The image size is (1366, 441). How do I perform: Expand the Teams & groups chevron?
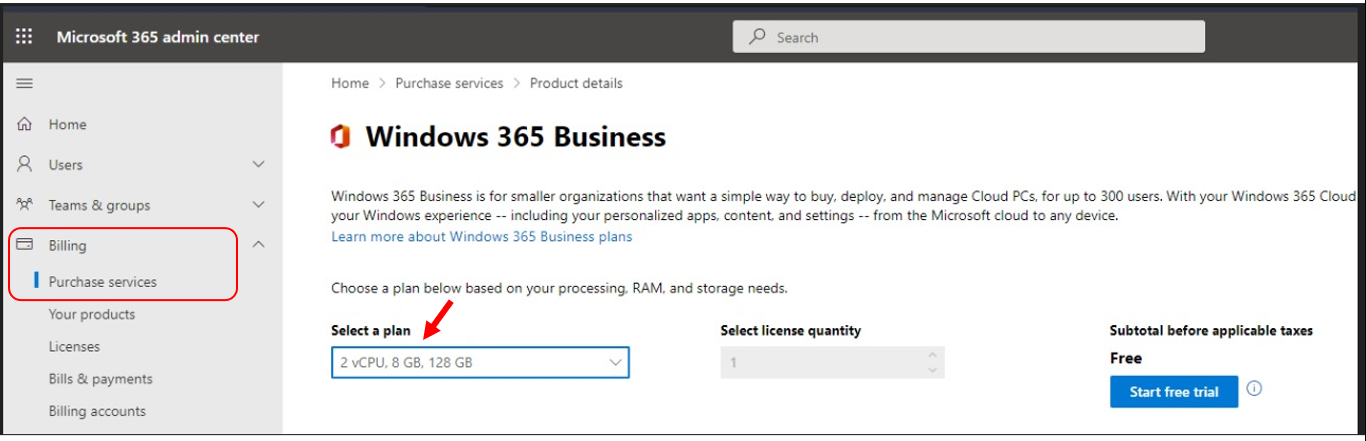pos(258,205)
